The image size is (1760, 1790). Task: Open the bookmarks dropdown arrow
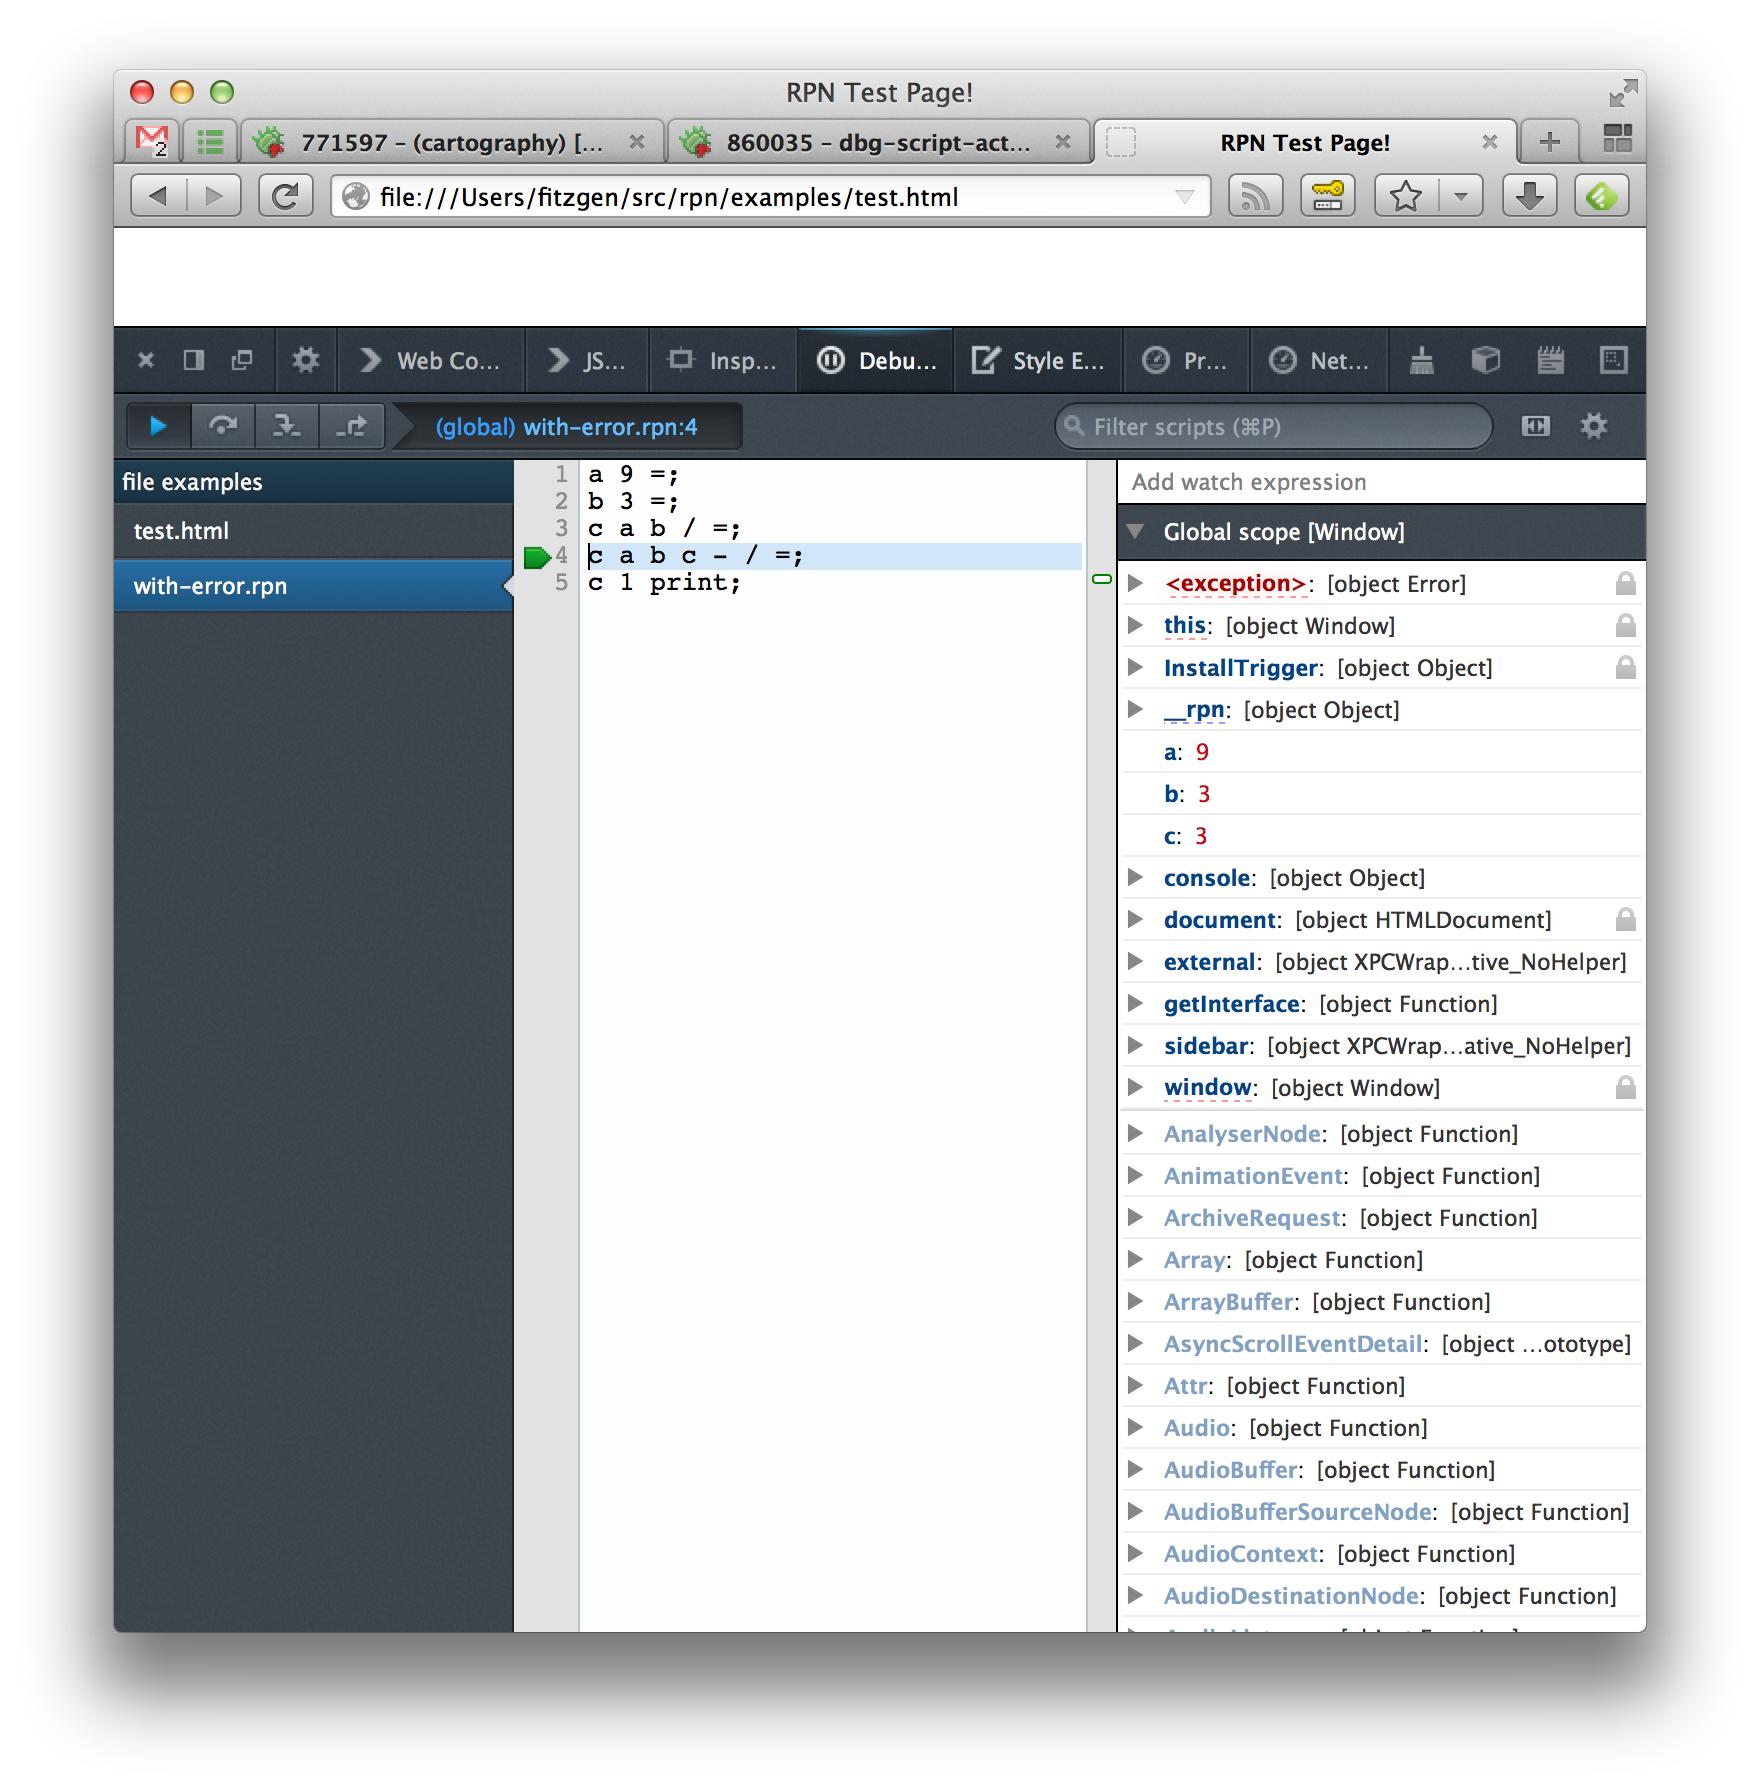1461,196
